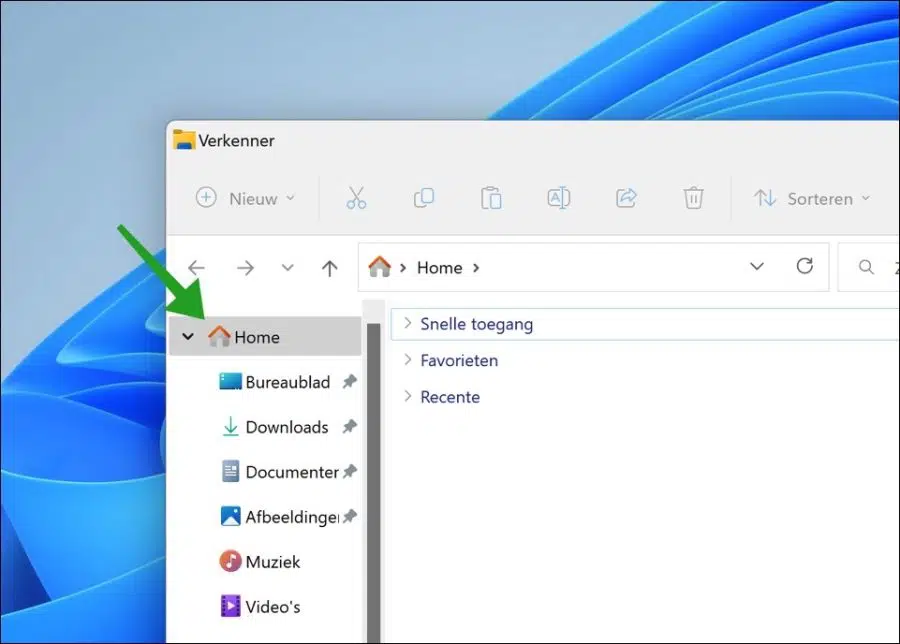Click the pin icon next to Downloads
Image resolution: width=900 pixels, height=644 pixels.
pyautogui.click(x=350, y=426)
